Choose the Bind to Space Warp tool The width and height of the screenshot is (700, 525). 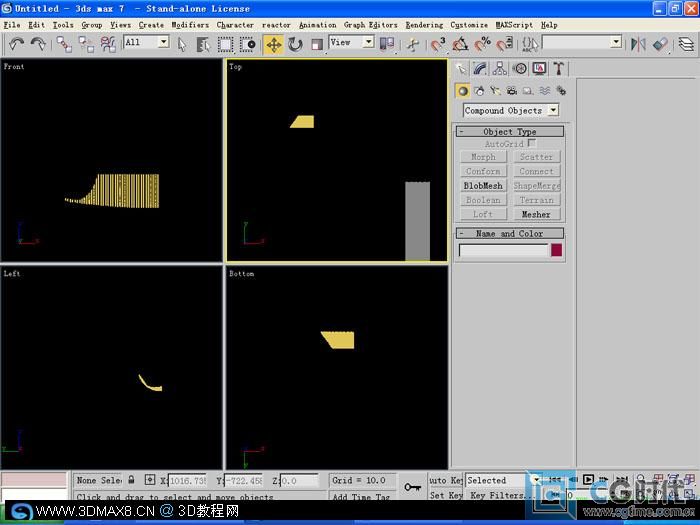[x=108, y=44]
